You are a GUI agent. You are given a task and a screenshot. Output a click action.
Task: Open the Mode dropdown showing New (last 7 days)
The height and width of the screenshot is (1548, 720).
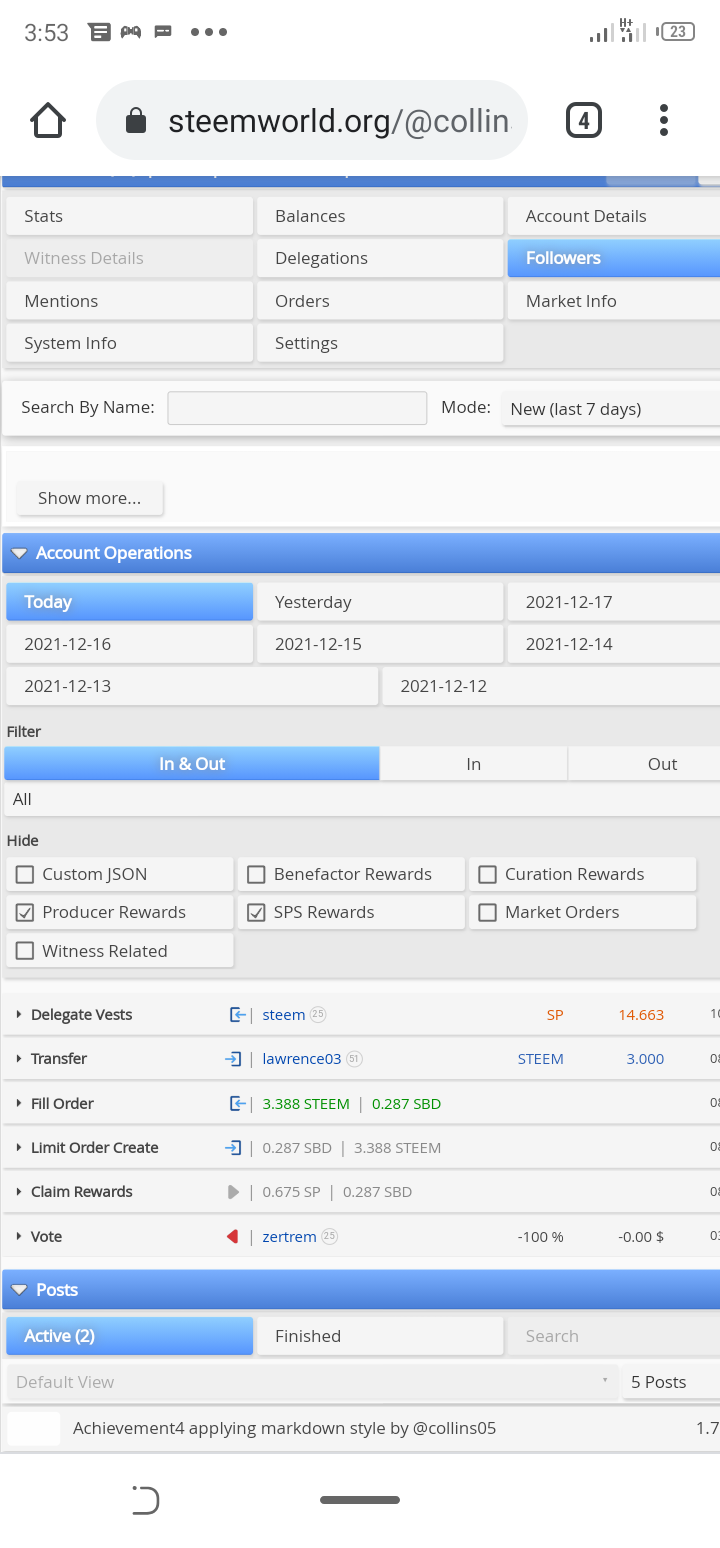[x=611, y=409]
